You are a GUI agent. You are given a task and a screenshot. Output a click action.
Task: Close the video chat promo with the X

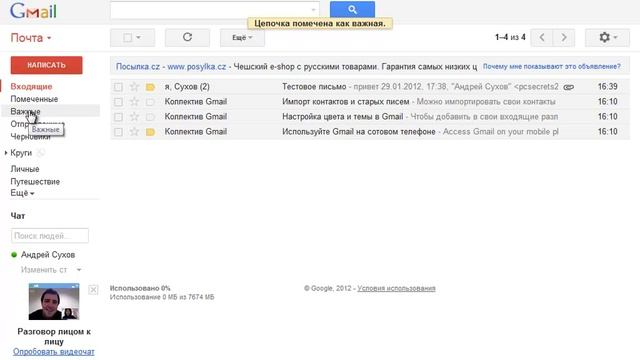pyautogui.click(x=93, y=289)
